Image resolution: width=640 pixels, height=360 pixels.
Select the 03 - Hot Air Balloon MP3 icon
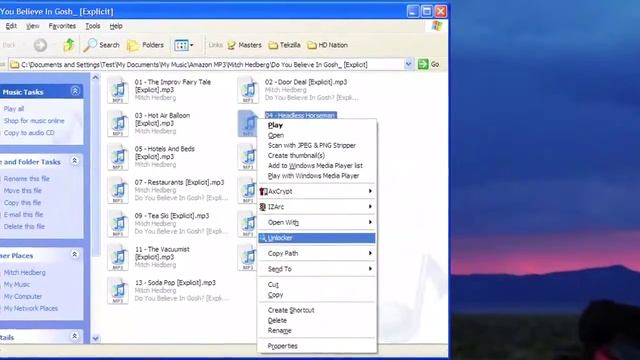coord(118,123)
